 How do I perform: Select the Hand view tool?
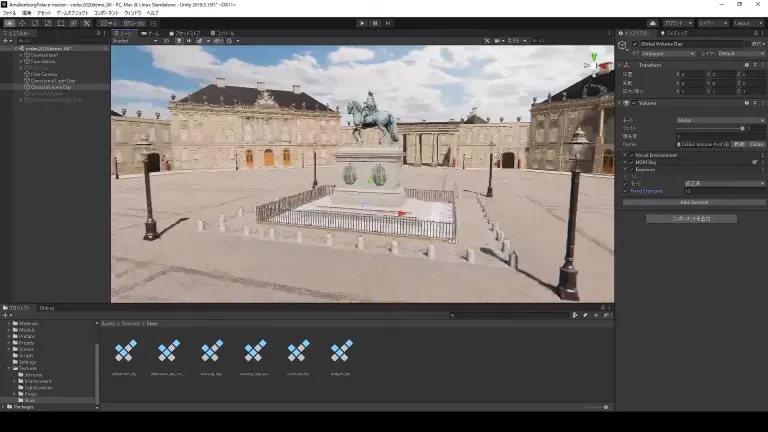(x=9, y=23)
